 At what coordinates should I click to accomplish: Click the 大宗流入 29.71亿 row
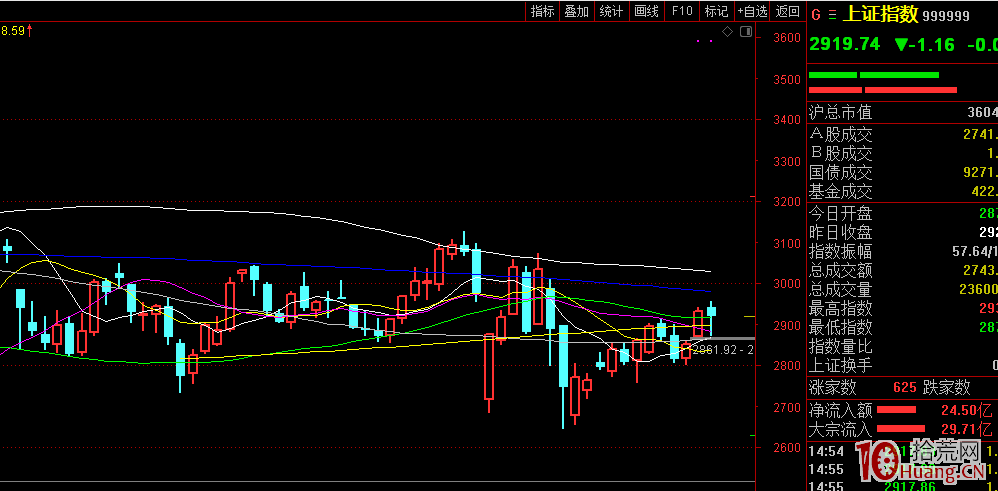tap(903, 429)
